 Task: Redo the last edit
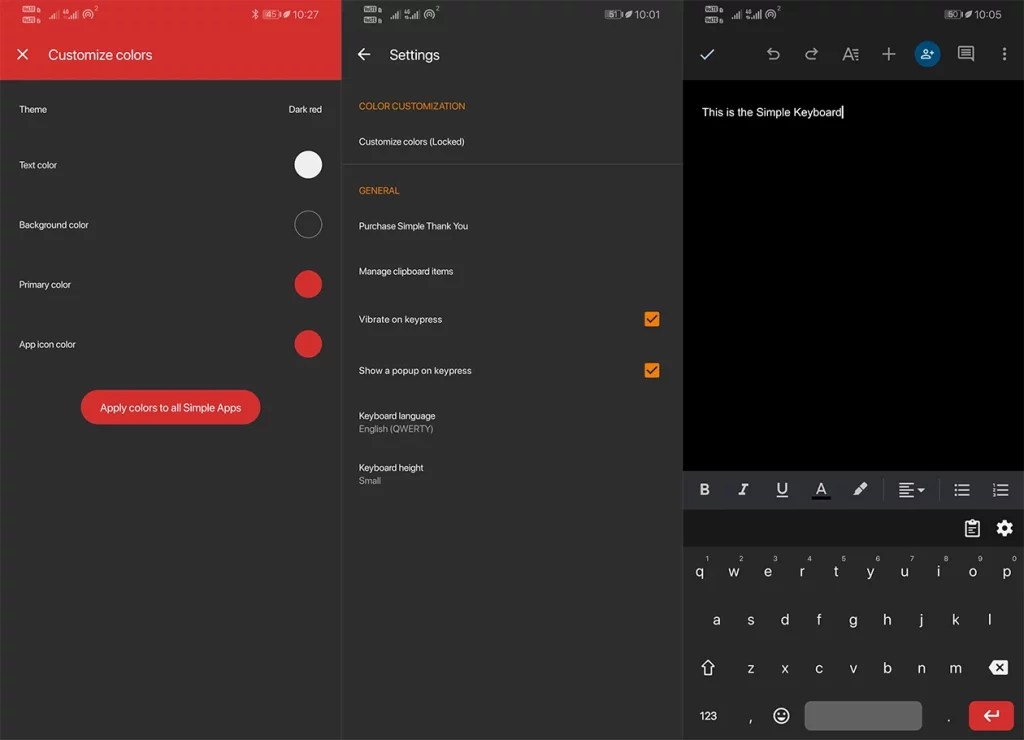point(812,55)
